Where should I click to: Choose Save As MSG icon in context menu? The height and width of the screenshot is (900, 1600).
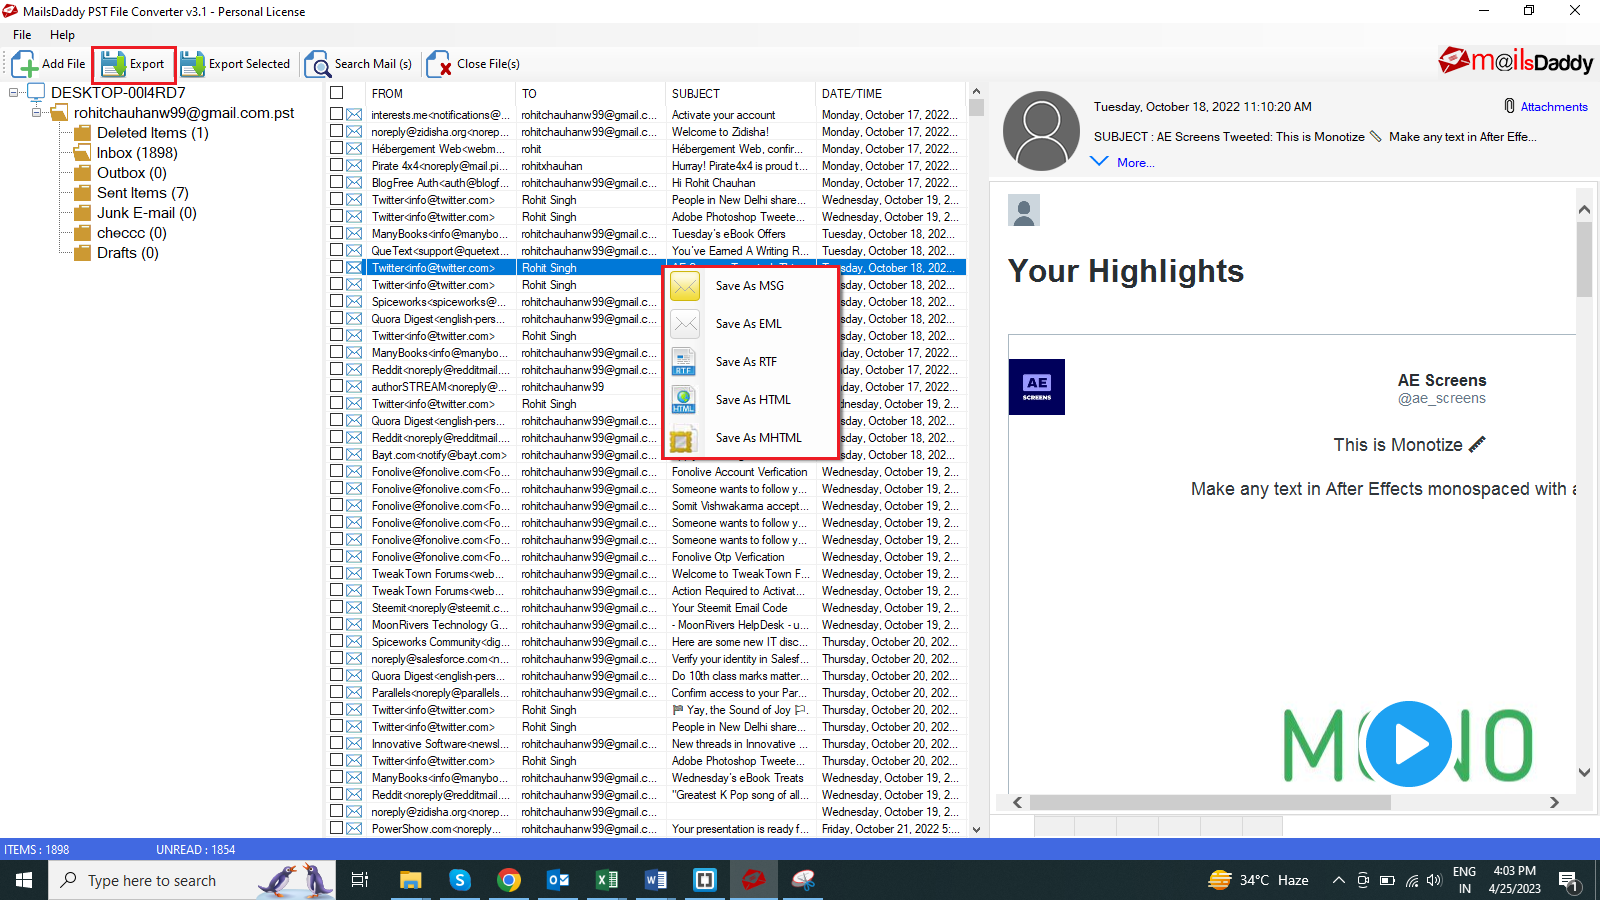(685, 286)
